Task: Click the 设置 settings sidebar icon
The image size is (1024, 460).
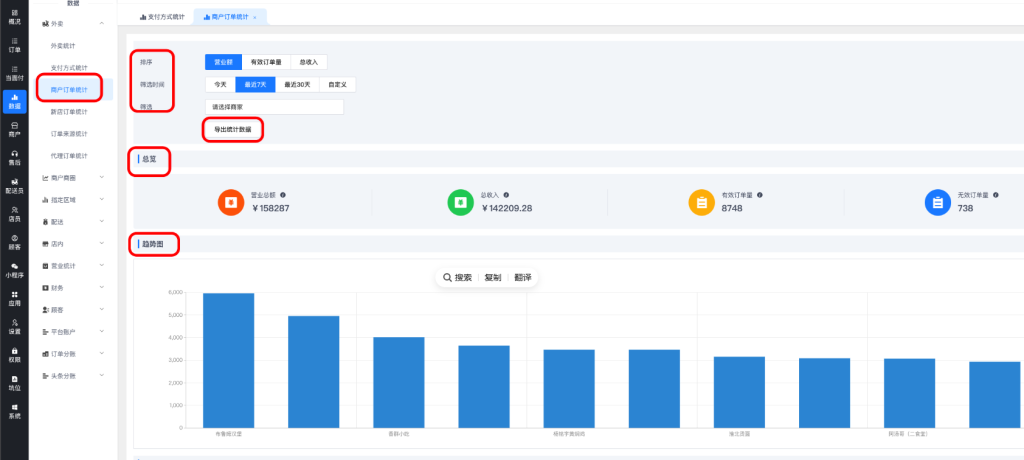Action: [14, 326]
